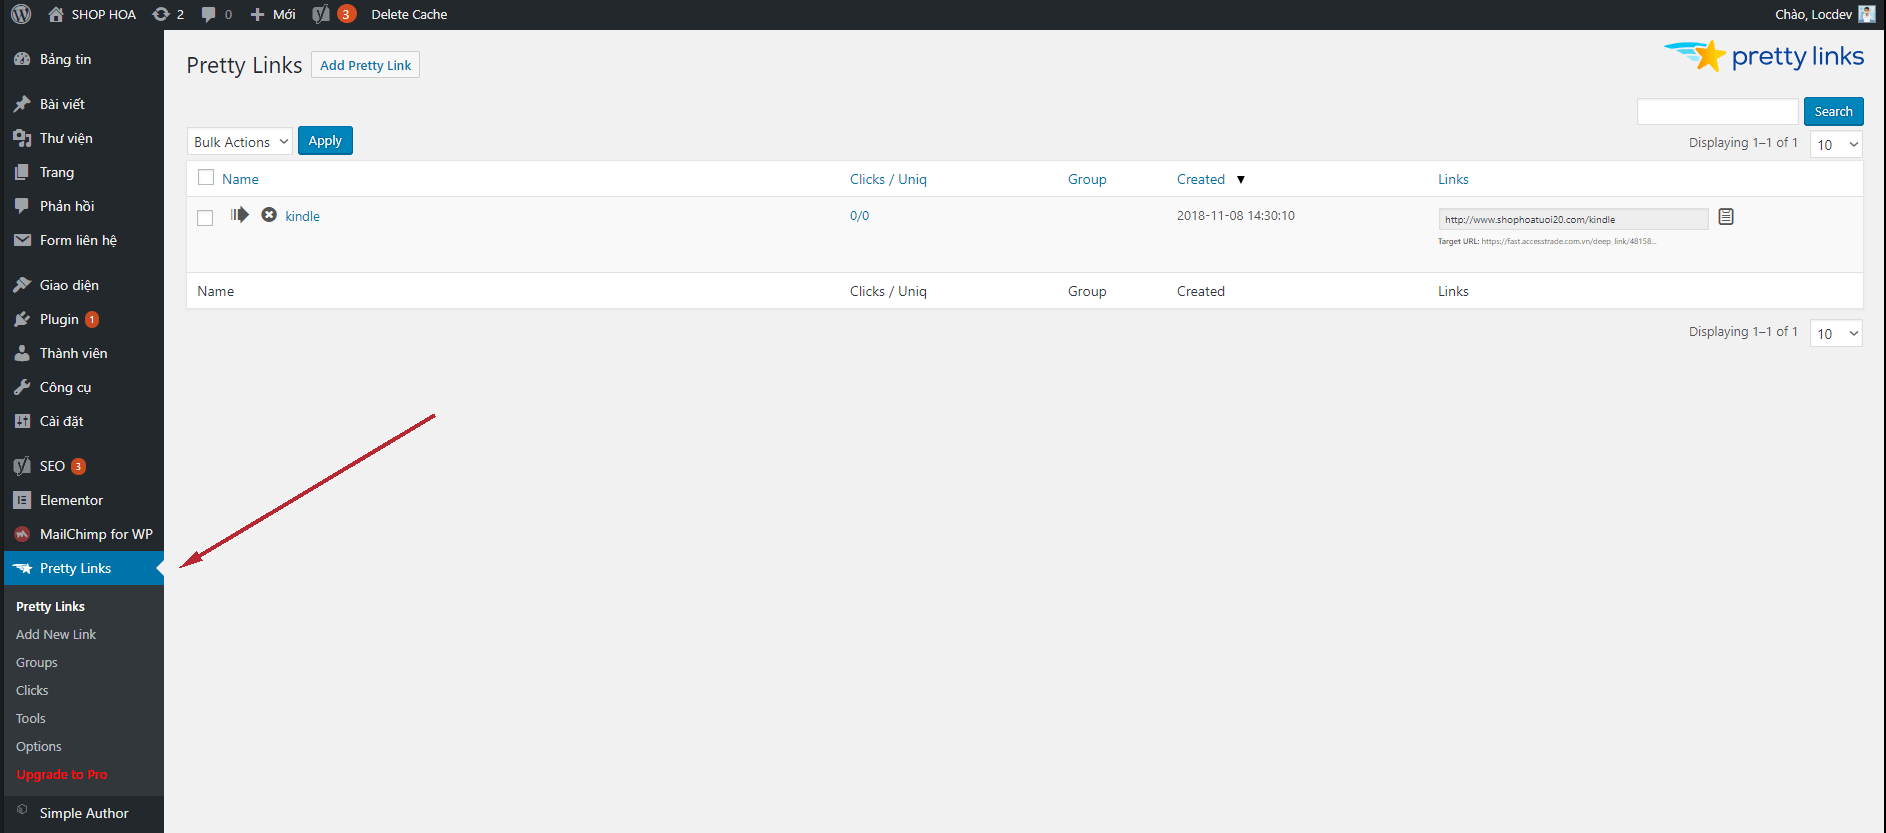The width and height of the screenshot is (1886, 833).
Task: Click the kindle Target URL link
Action: click(1568, 241)
